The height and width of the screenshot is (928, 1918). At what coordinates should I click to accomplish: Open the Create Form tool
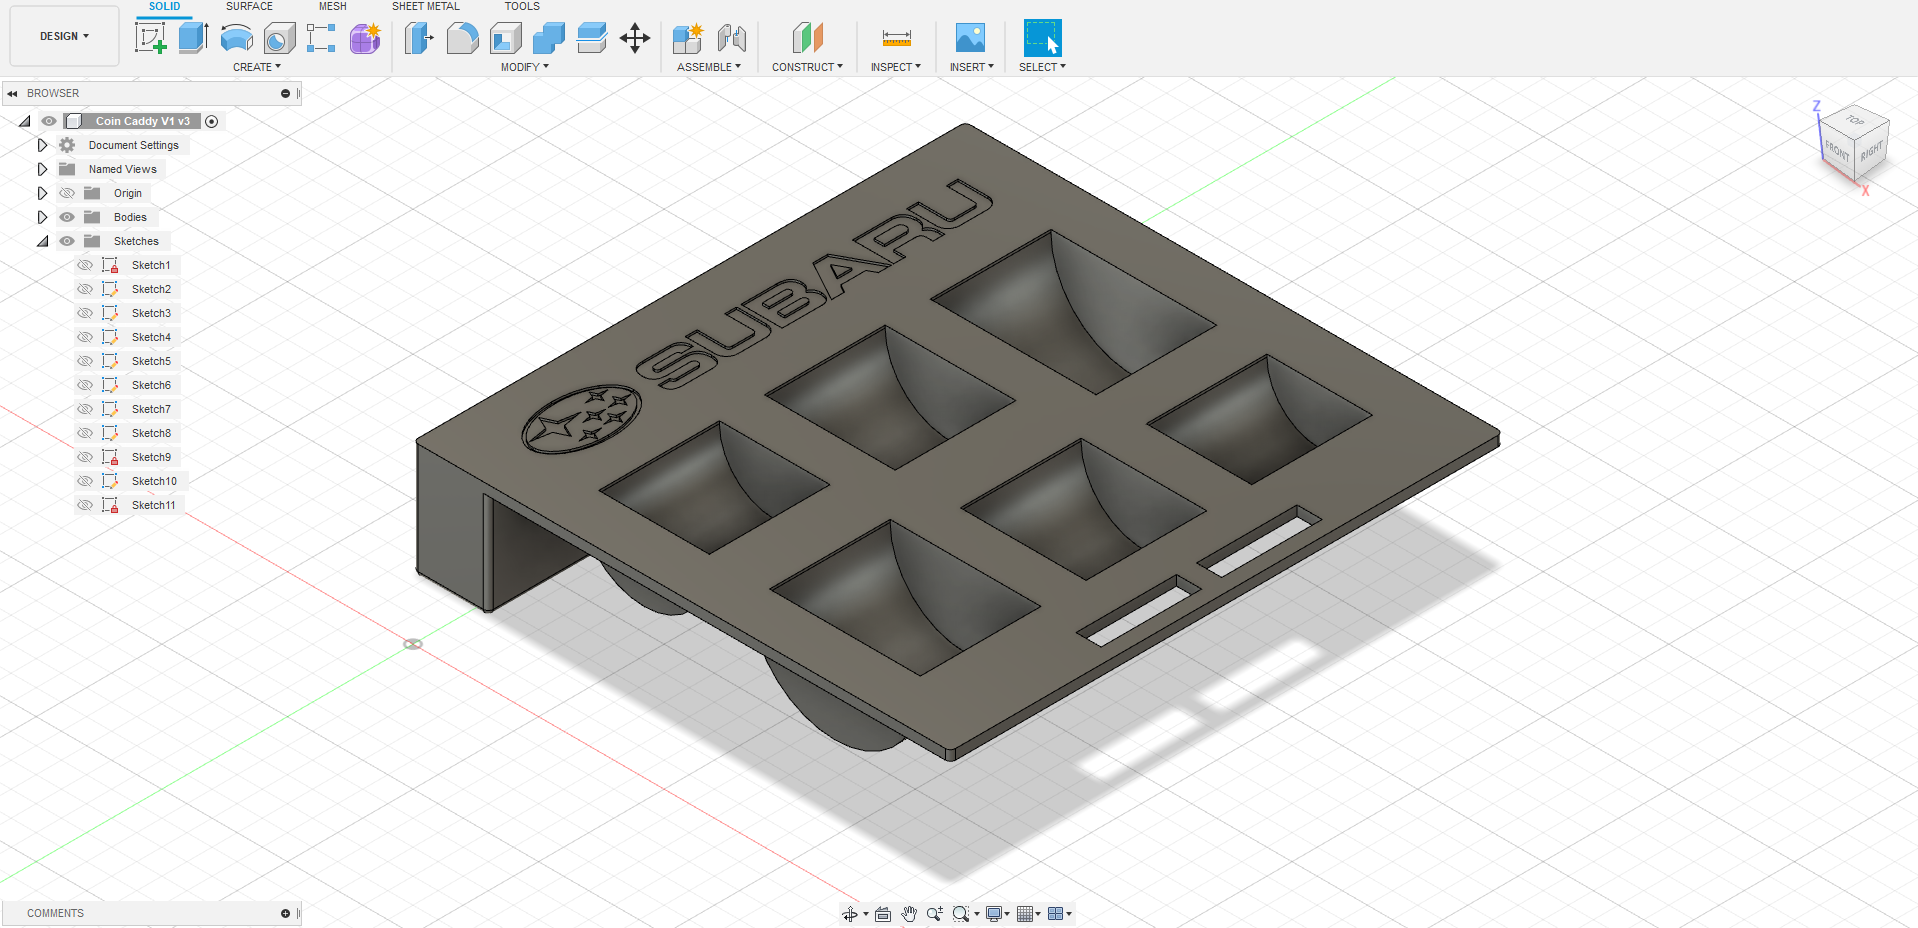[x=365, y=38]
